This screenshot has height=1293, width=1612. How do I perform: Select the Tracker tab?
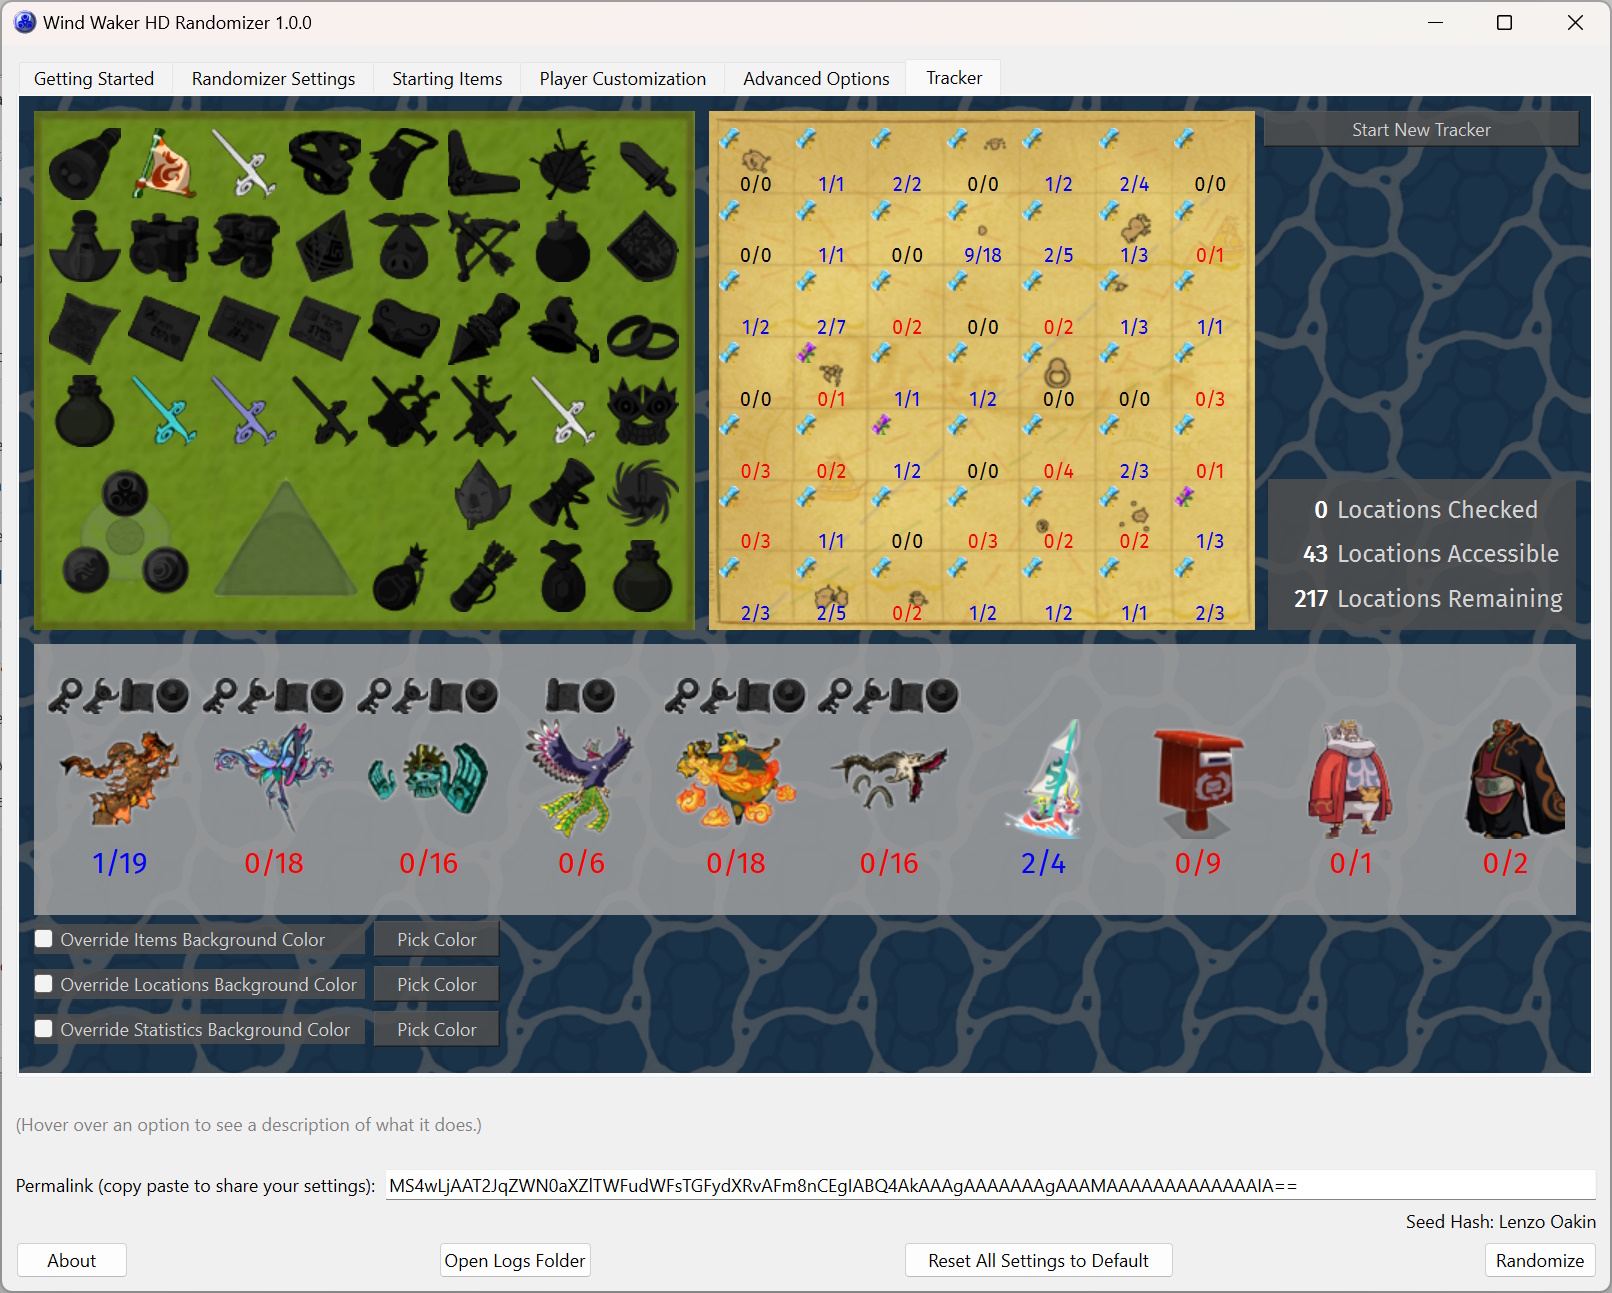pos(954,78)
